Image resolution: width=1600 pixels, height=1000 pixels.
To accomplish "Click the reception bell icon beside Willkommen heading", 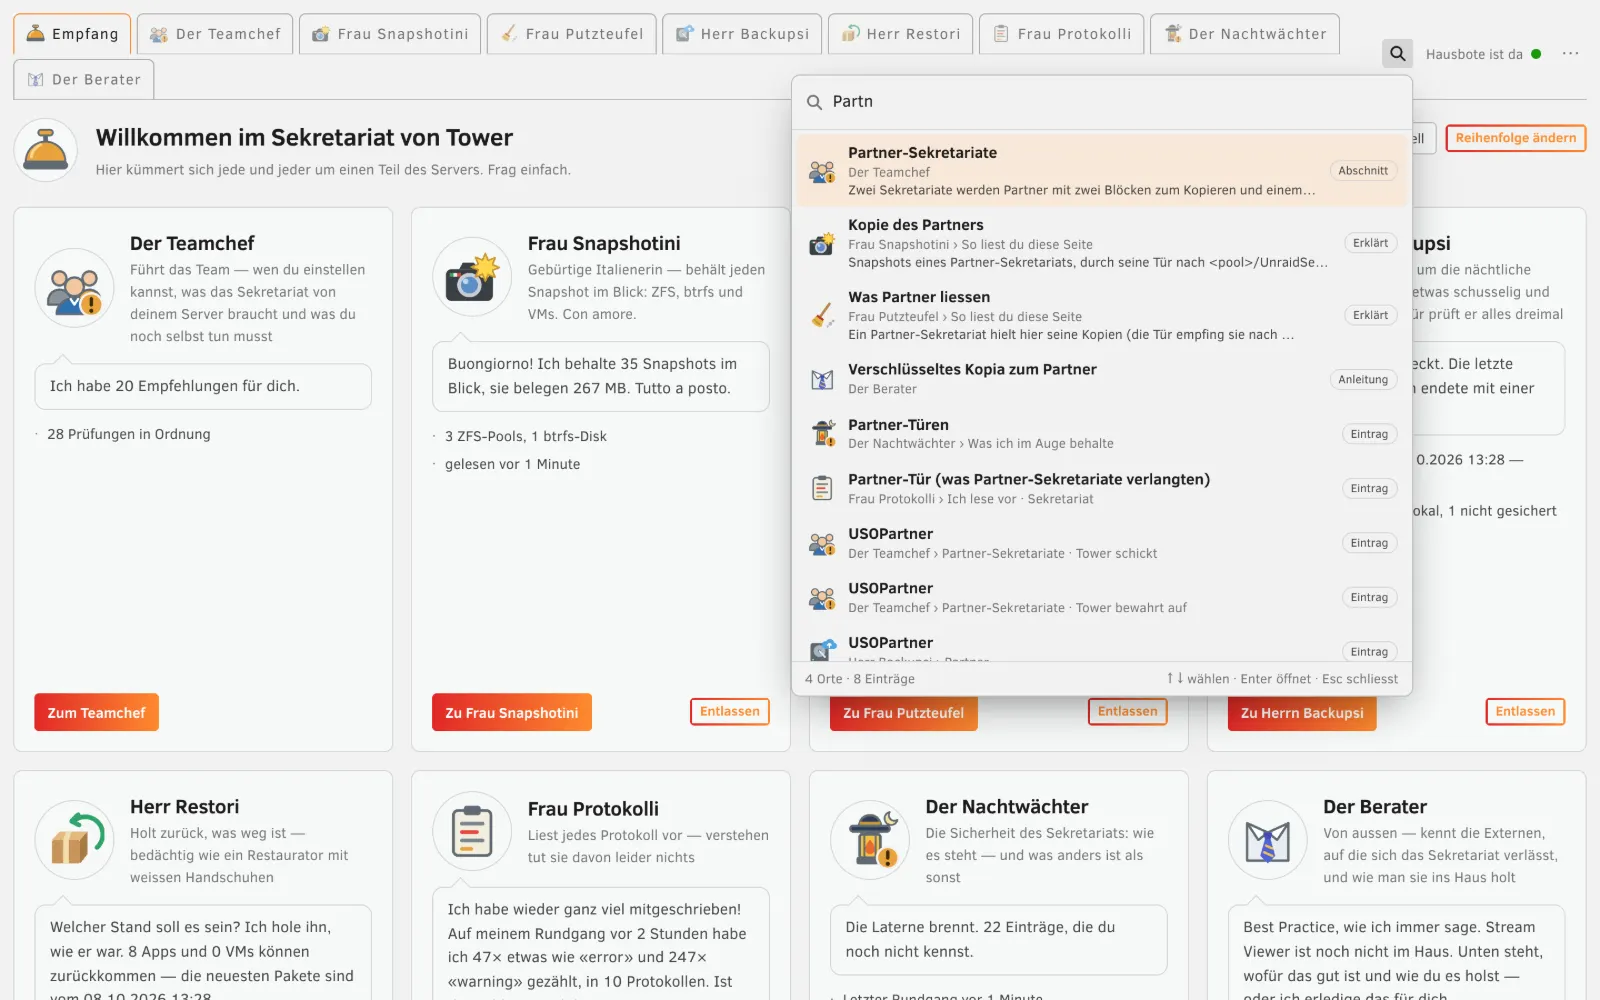I will [x=46, y=150].
